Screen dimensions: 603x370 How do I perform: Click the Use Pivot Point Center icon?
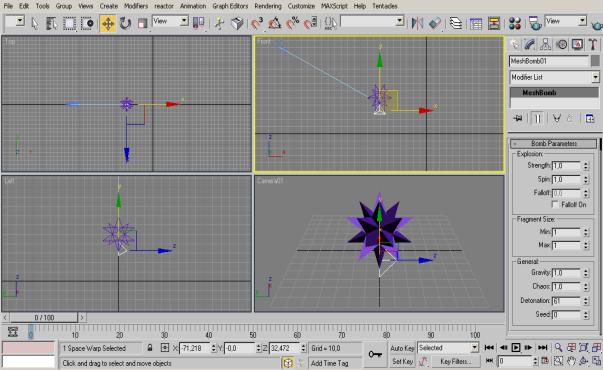point(198,23)
